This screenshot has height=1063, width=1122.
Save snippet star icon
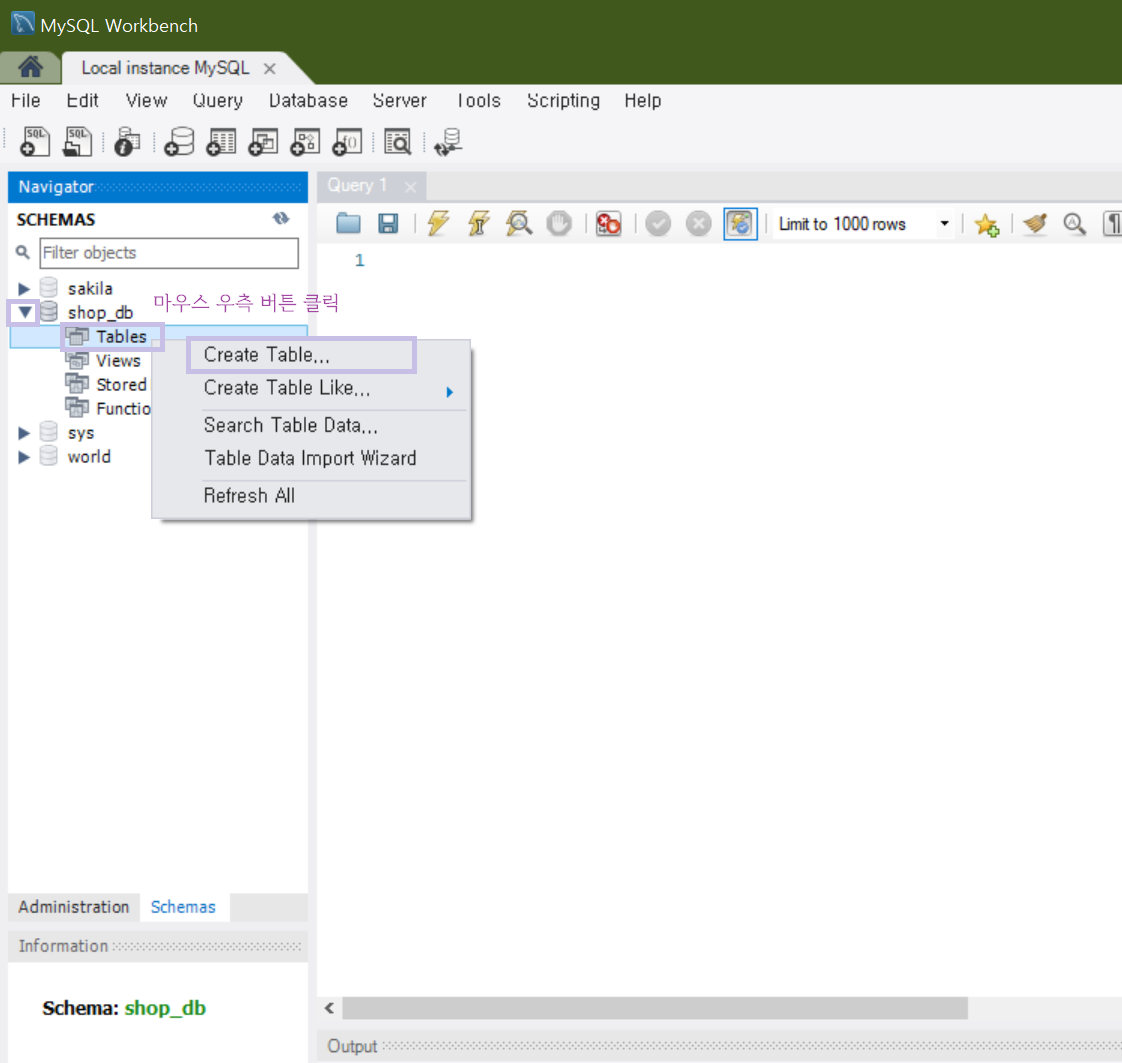click(x=987, y=225)
